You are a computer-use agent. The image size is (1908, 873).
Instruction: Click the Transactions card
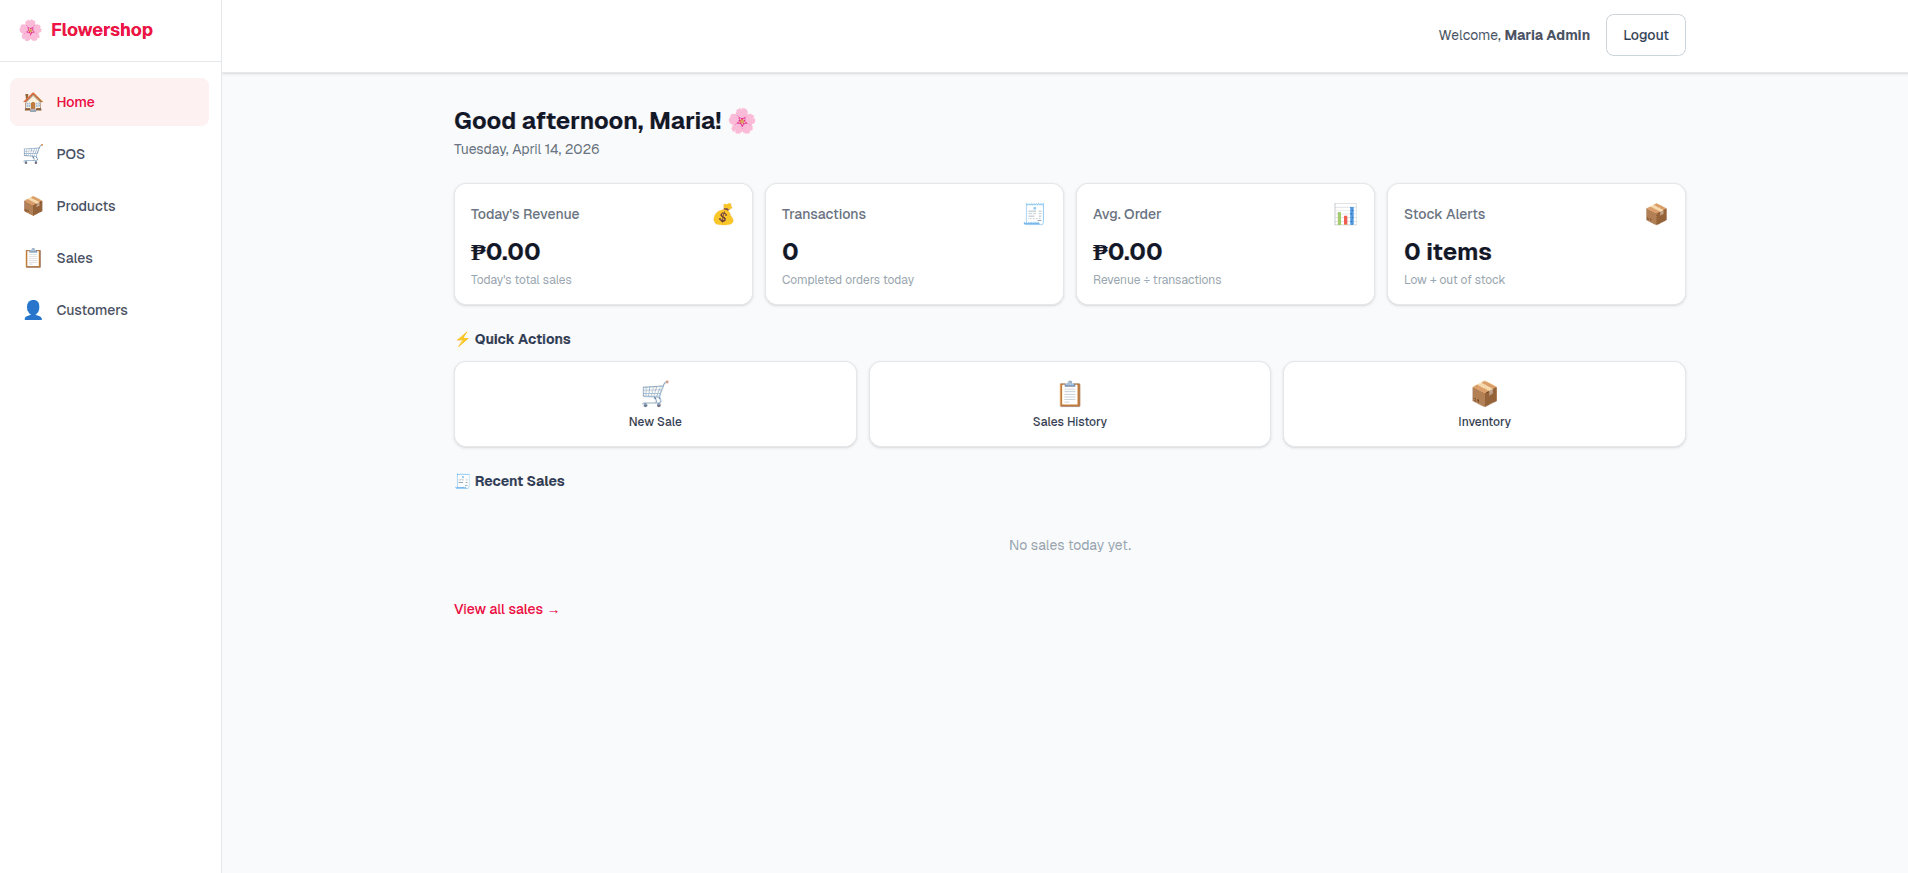[914, 244]
